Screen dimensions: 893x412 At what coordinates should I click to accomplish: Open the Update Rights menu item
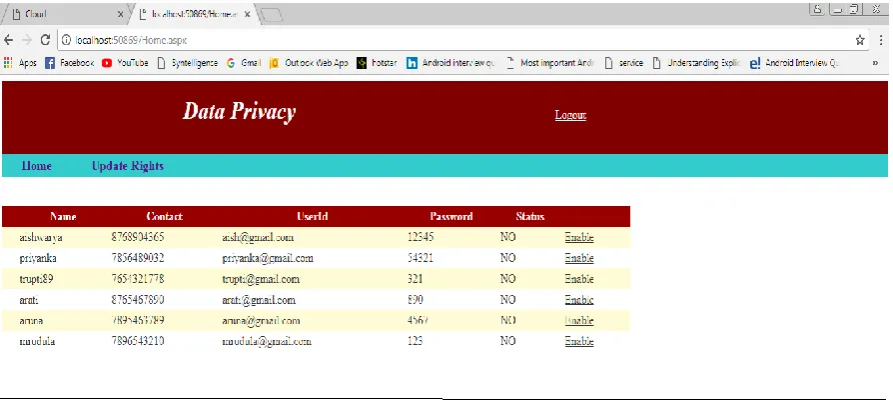pos(128,166)
